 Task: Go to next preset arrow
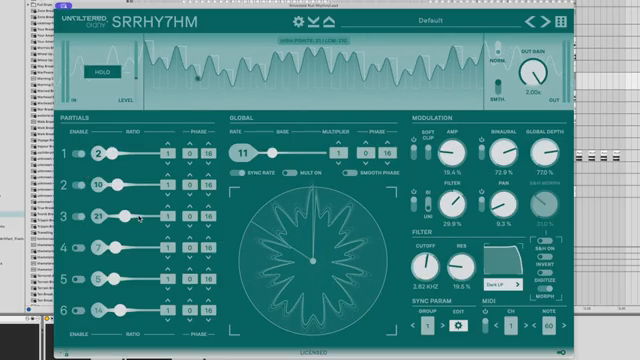545,22
